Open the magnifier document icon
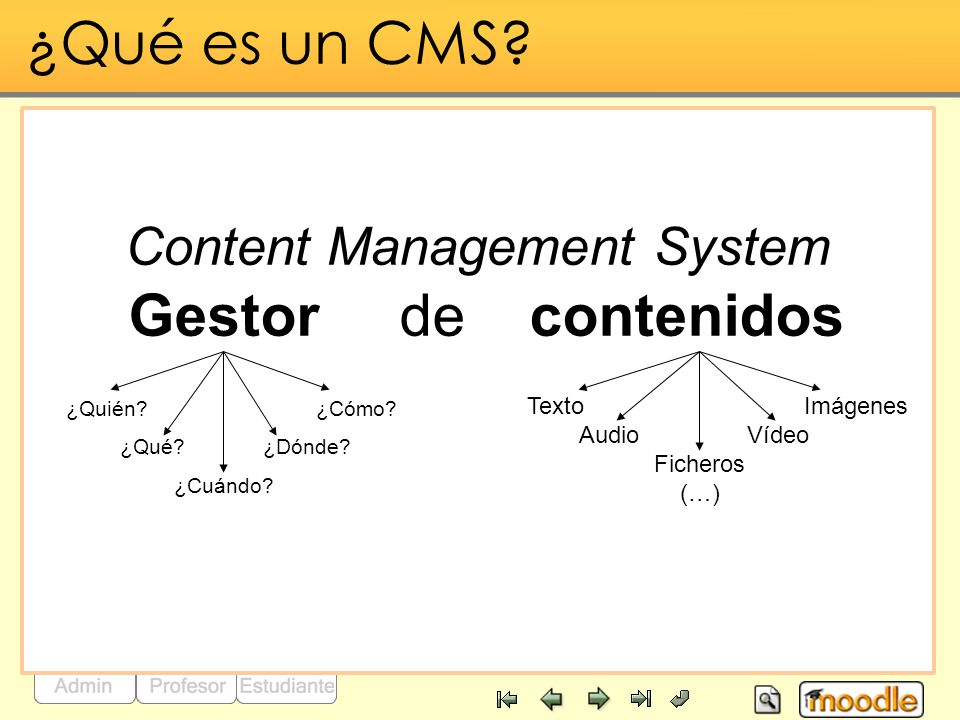This screenshot has width=960, height=720. 767,699
